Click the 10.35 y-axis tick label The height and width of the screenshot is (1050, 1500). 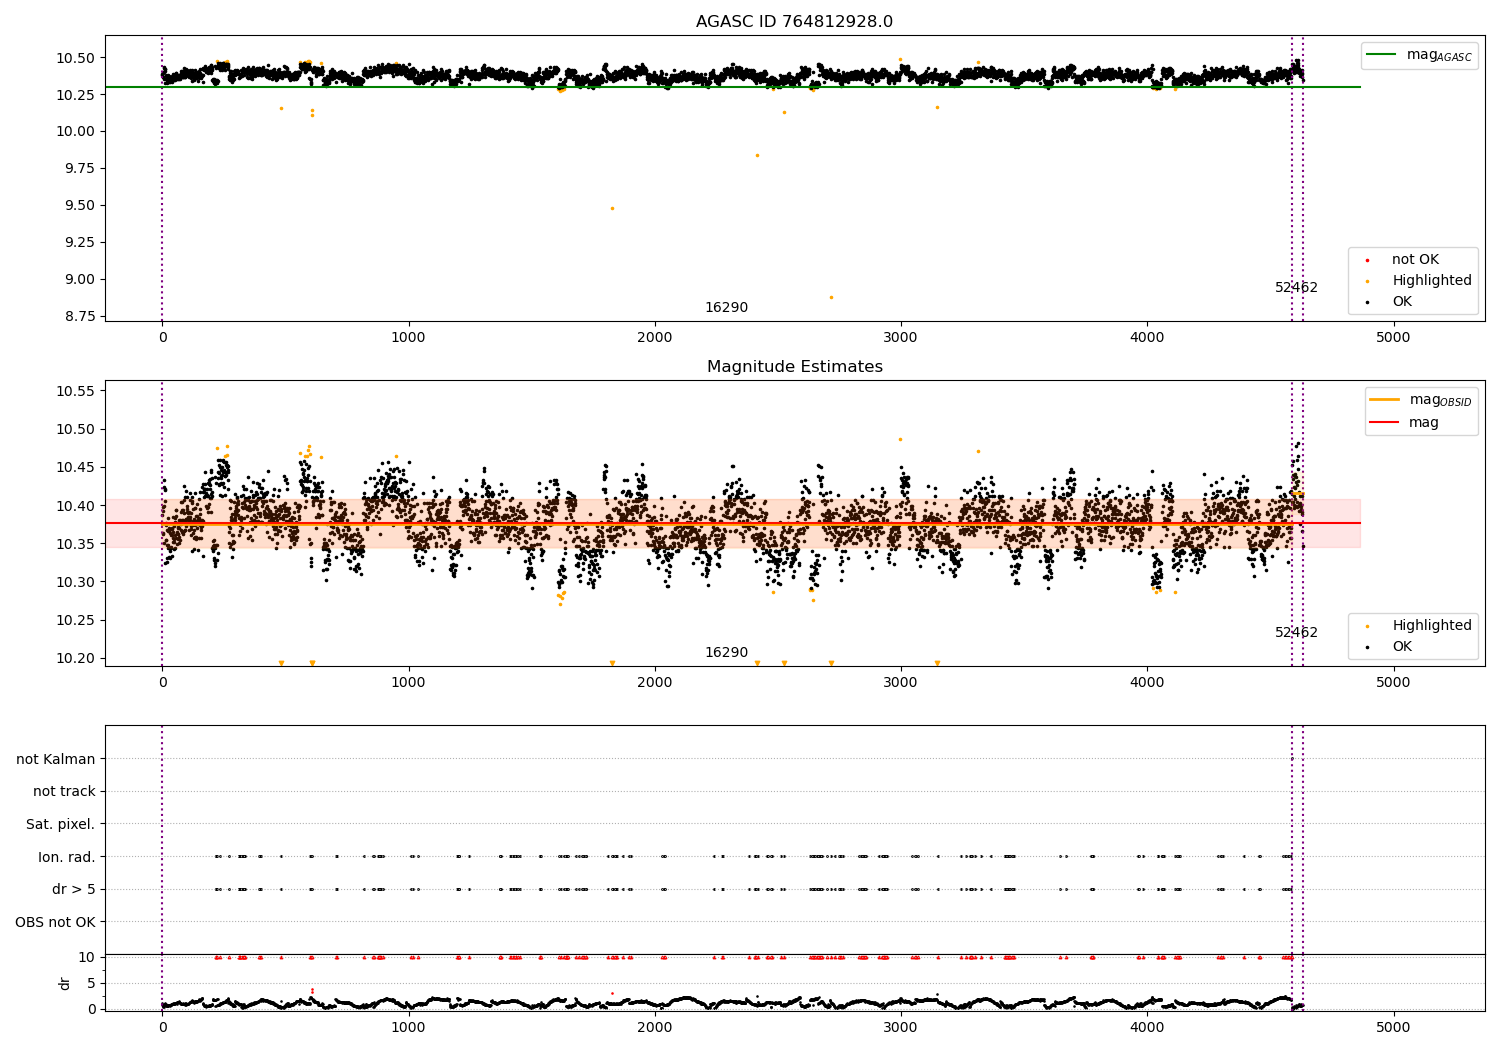tap(75, 544)
